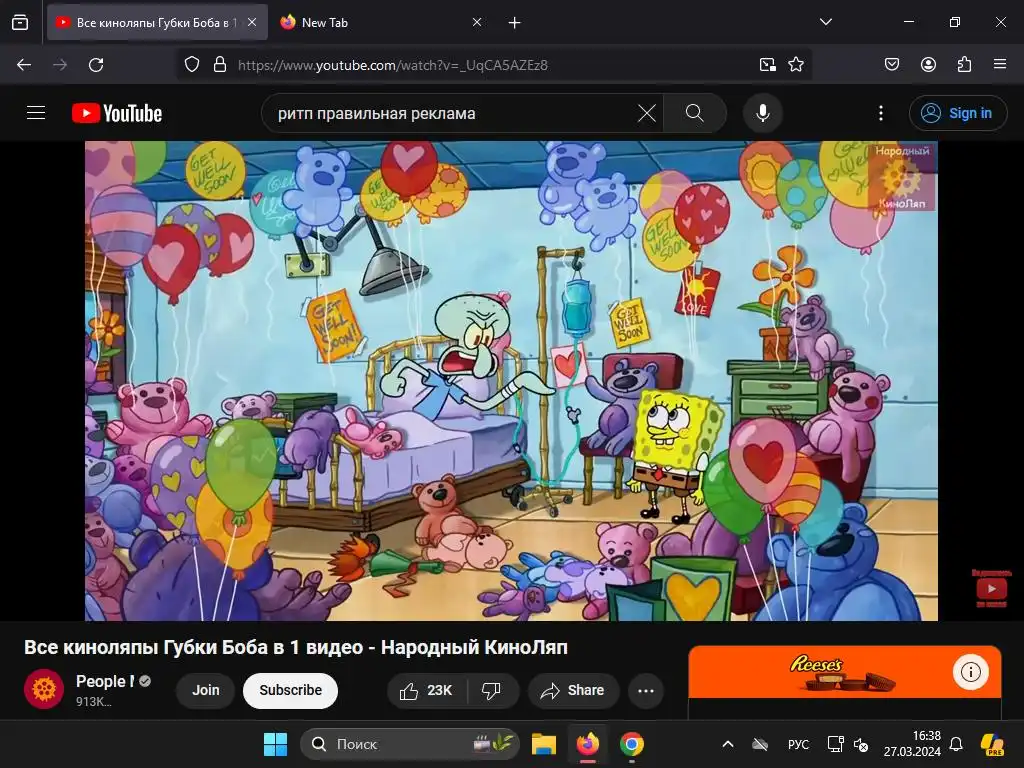Click the subscribe watermark in video corner
This screenshot has width=1024, height=768.
coord(991,588)
